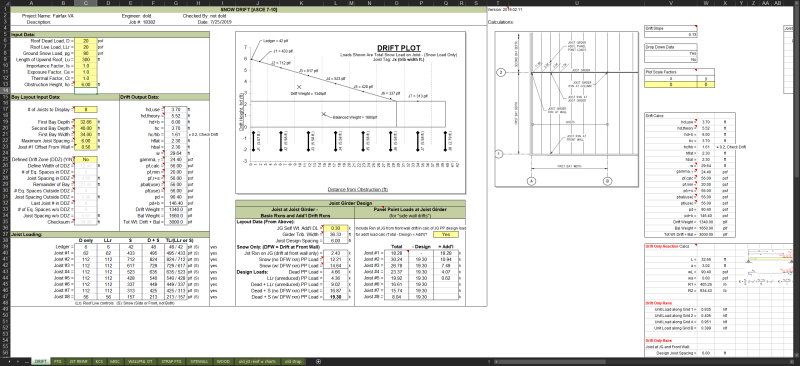Click the 'Bay Layout Input Data:' header
This screenshot has width=800, height=366.
(64, 96)
